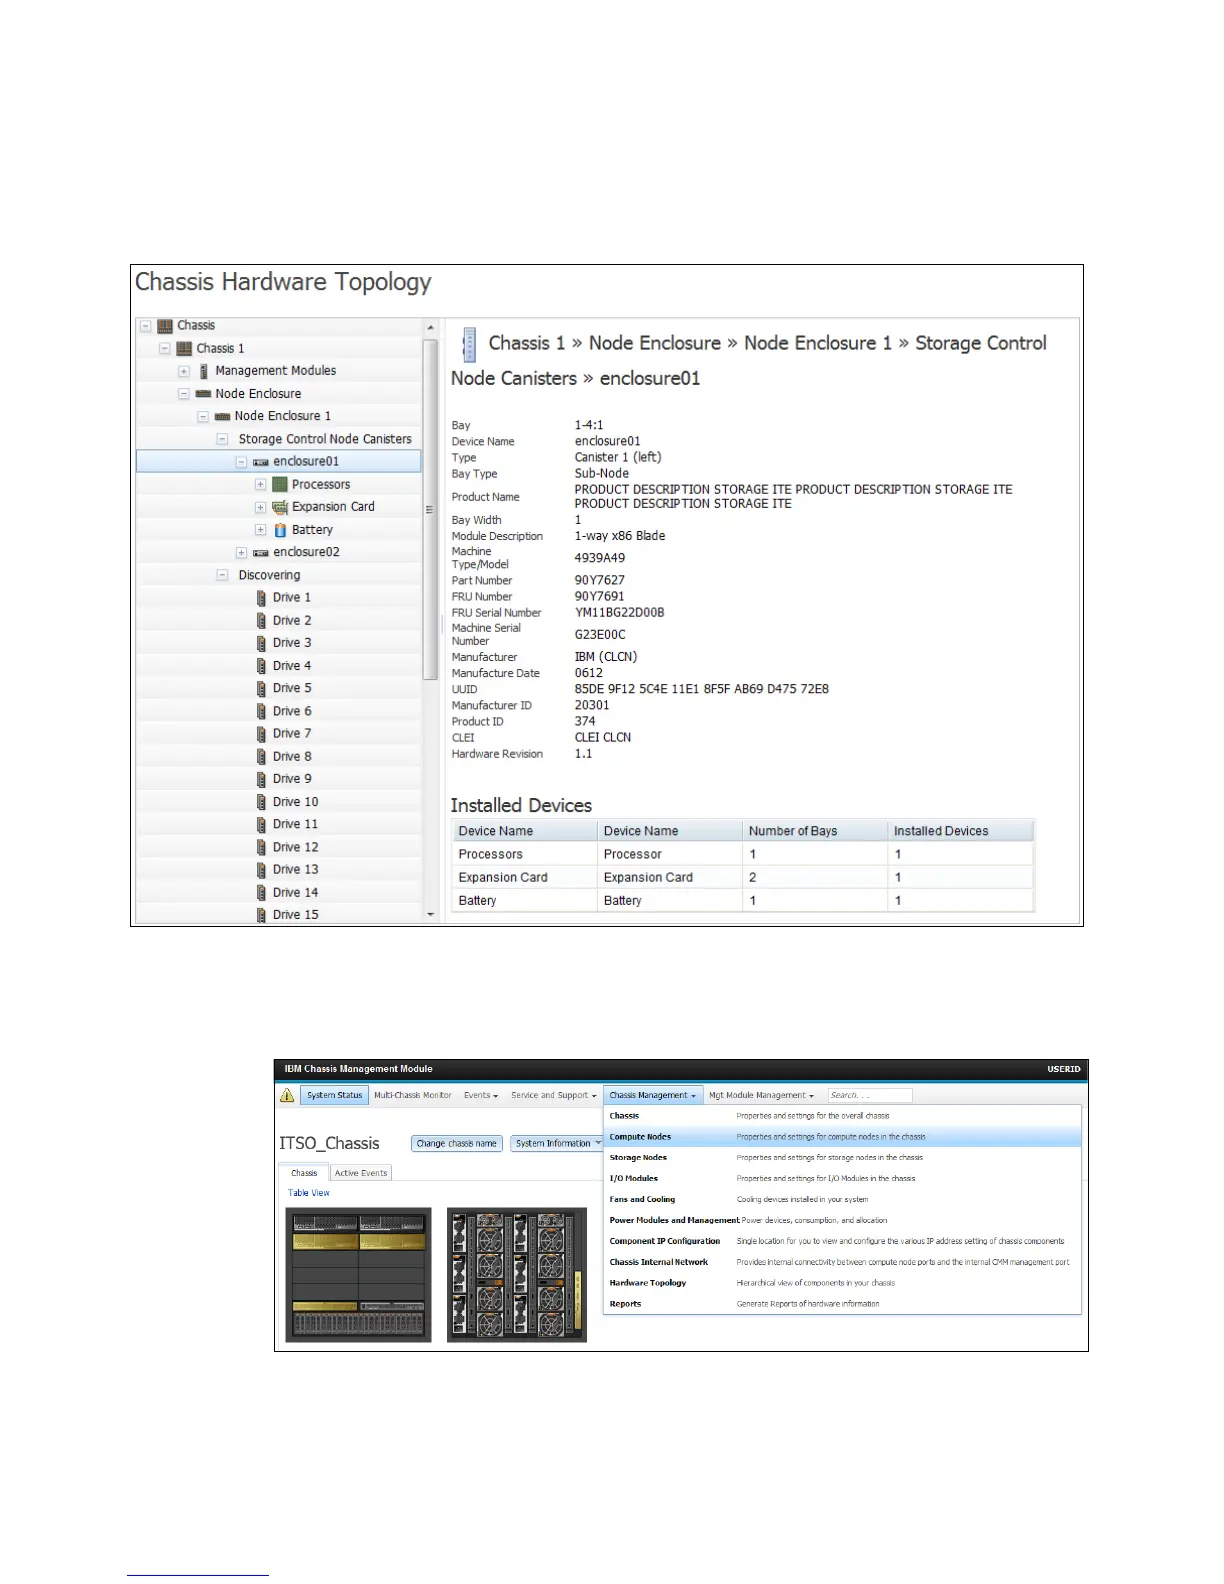Screen dimensions: 1224x1584
Task: Click the Node Enclosure icon
Action: (x=203, y=394)
